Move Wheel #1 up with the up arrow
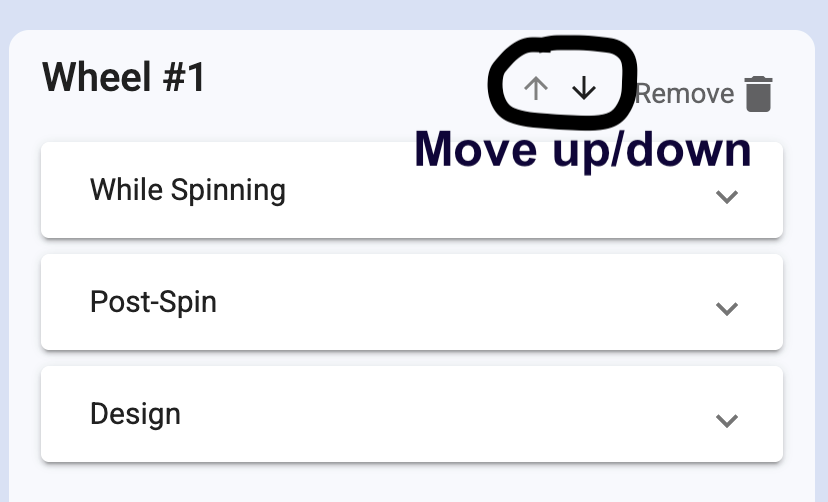This screenshot has height=502, width=828. [536, 89]
